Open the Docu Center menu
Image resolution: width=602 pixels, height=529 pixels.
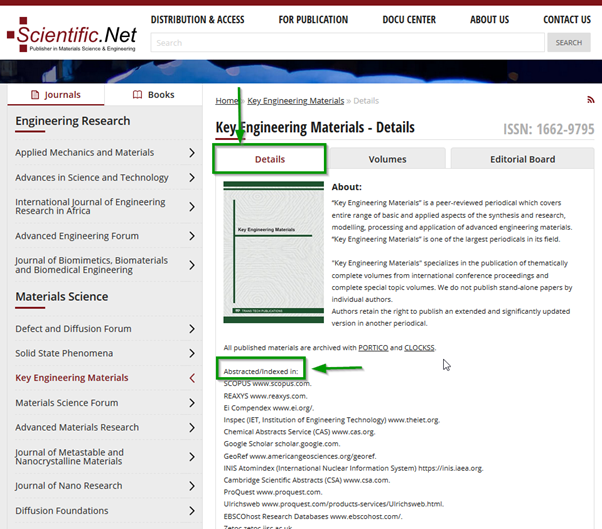tap(409, 20)
